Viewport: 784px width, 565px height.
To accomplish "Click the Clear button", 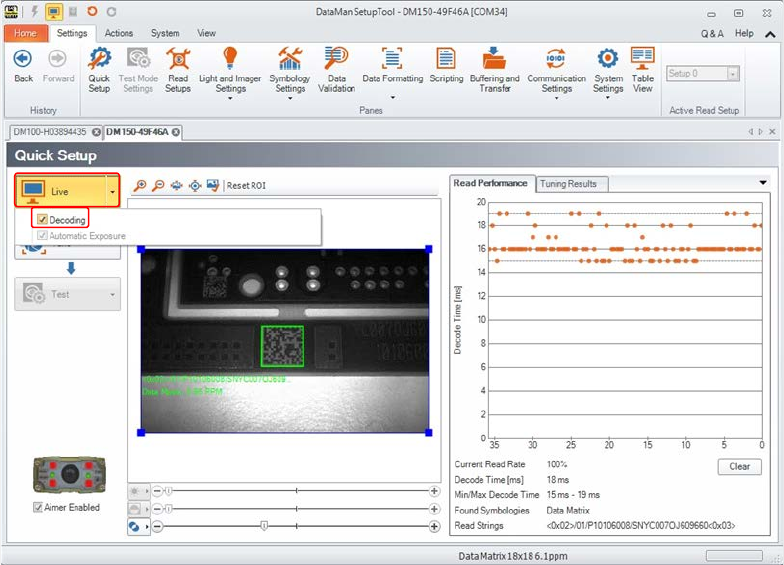I will [739, 467].
